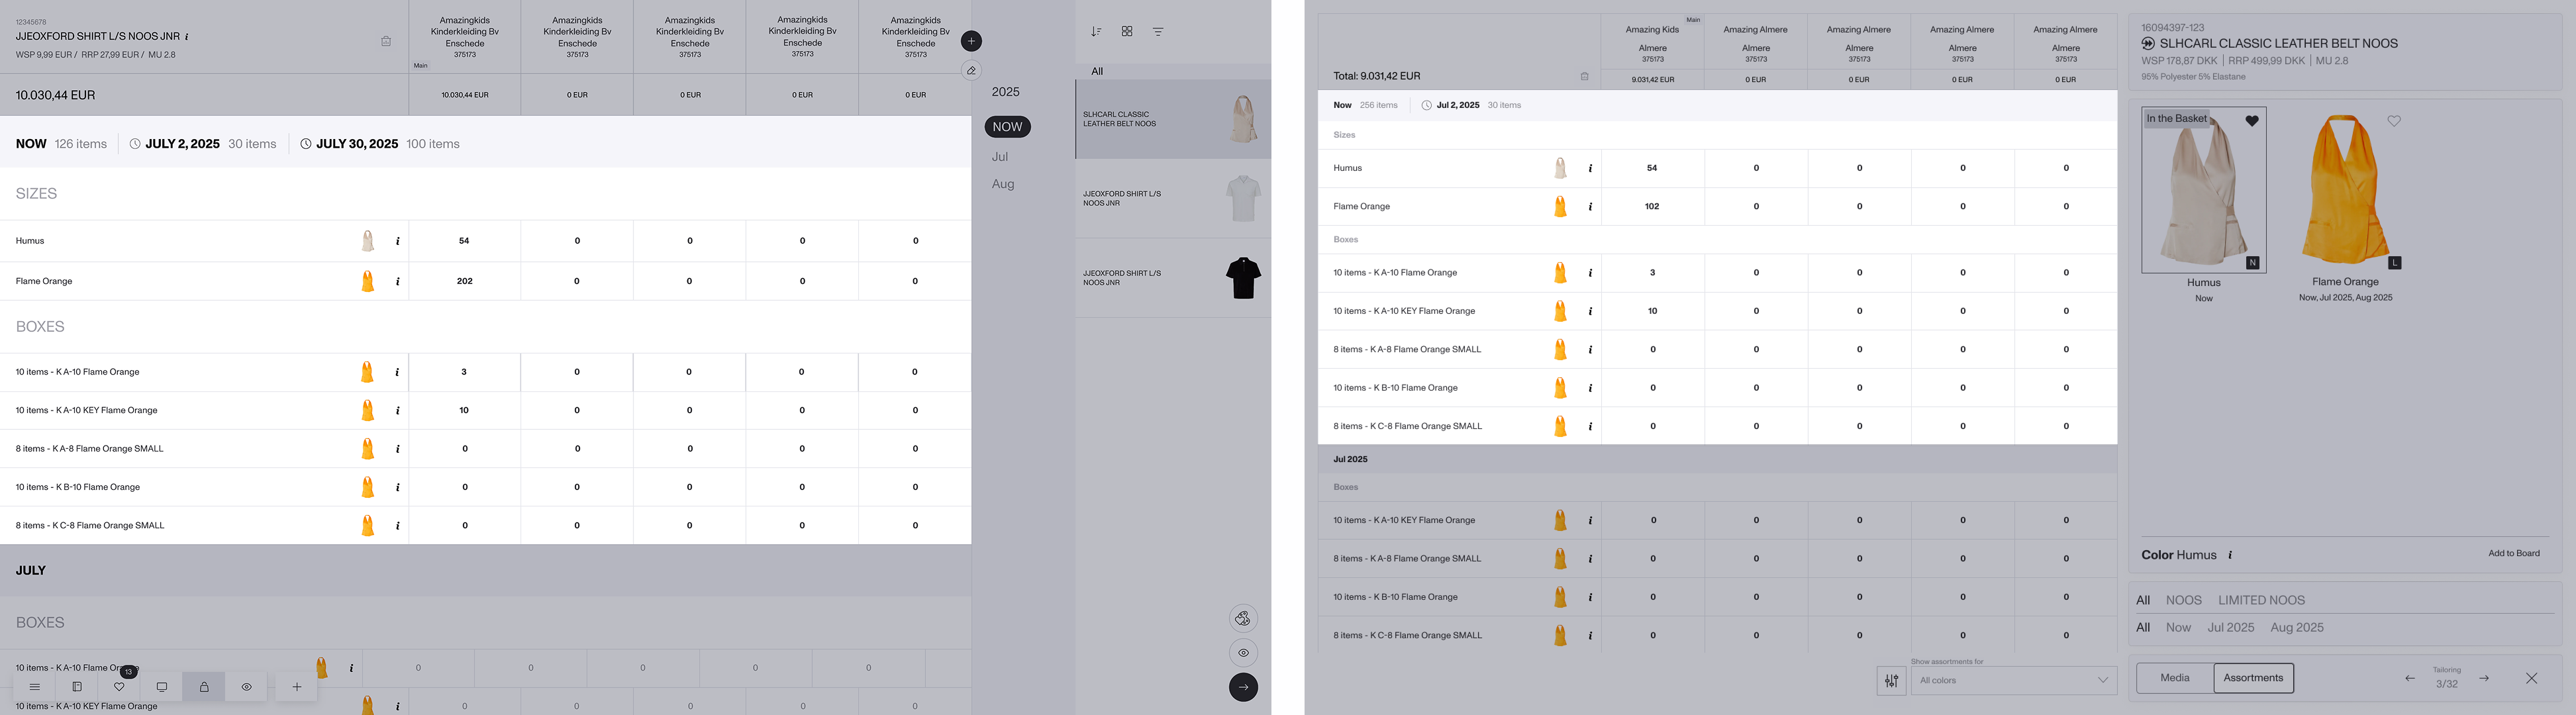Viewport: 2576px width, 715px height.
Task: Click the Add to Board link
Action: pyautogui.click(x=2513, y=554)
